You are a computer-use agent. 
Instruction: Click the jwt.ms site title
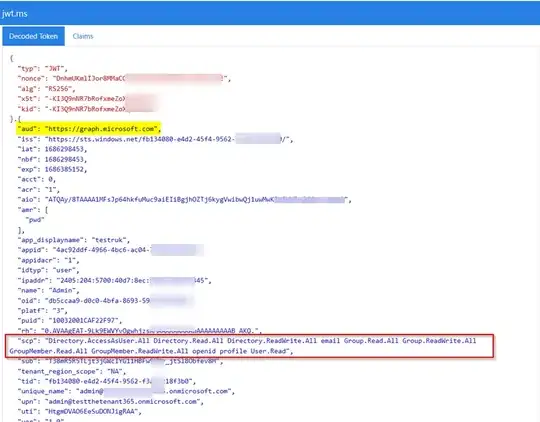[x=14, y=14]
